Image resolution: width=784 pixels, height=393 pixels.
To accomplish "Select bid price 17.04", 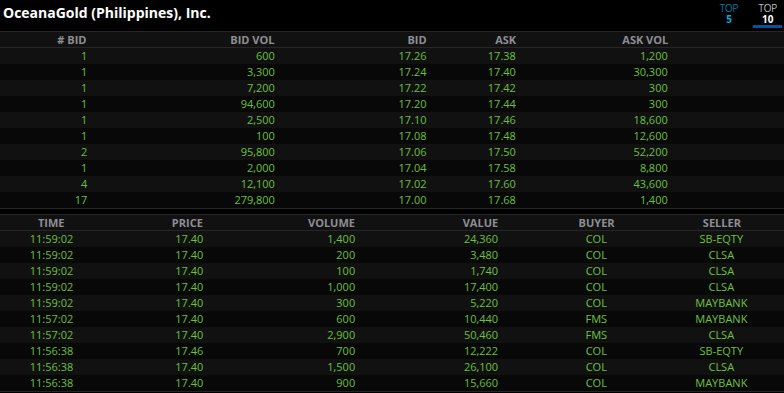I will coord(412,168).
